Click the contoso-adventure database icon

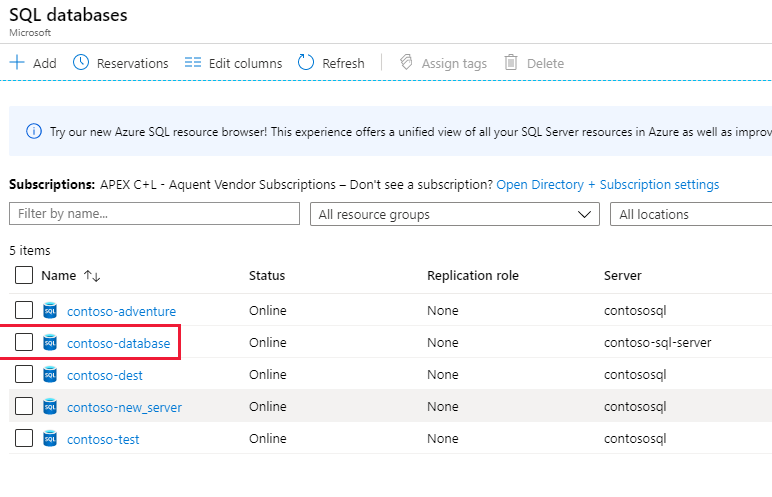(51, 311)
